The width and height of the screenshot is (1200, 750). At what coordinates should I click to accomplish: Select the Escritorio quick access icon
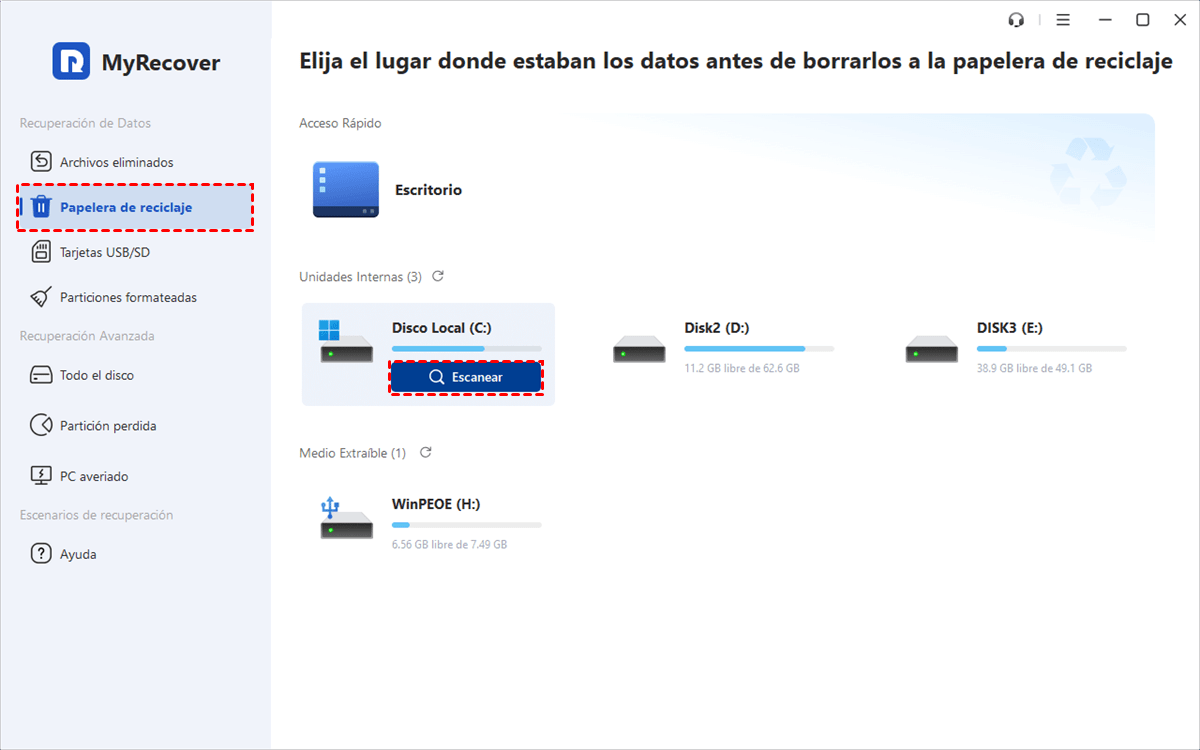tap(345, 190)
